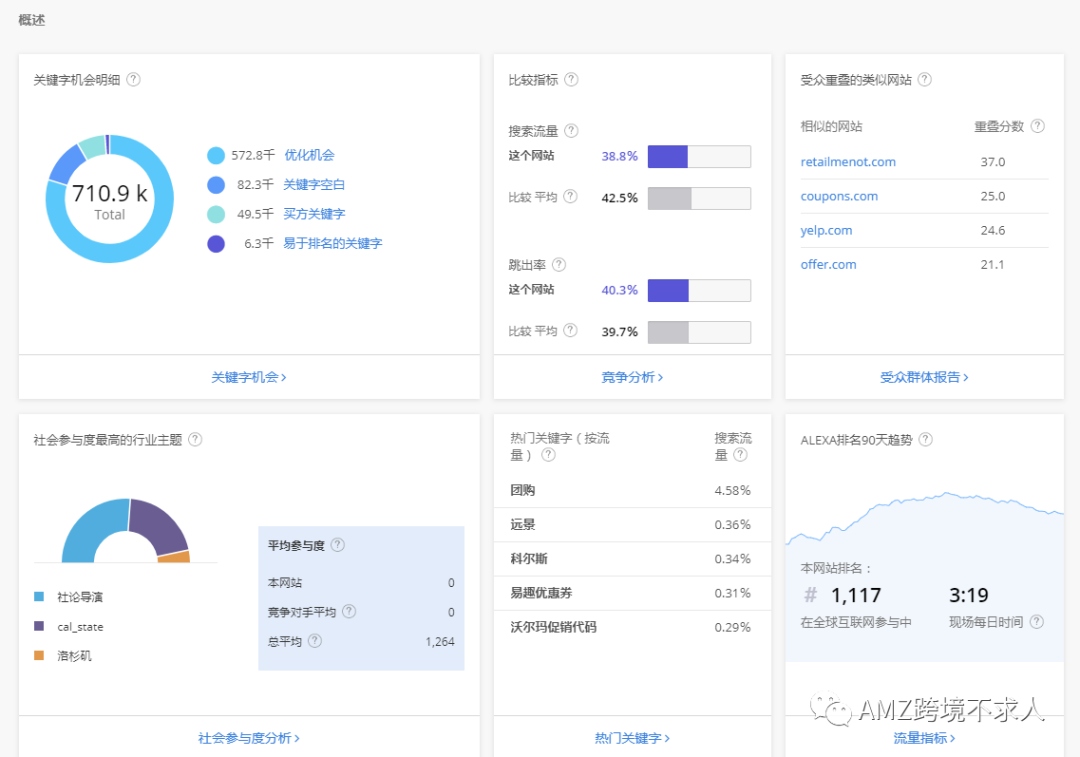
Task: Visit the coupons.com link
Action: (839, 196)
